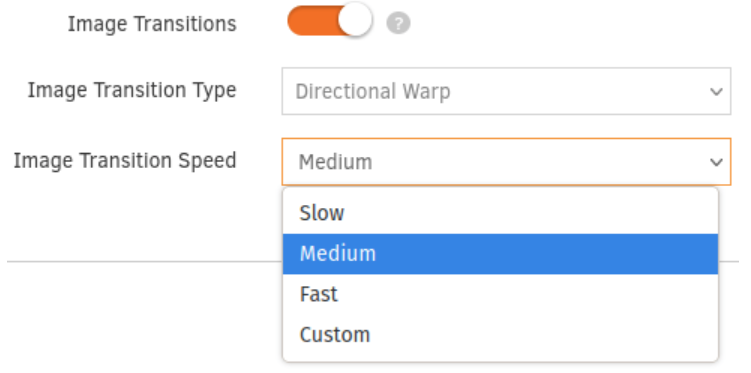Click the horizontal divider line to dismiss list
This screenshot has width=751, height=373.
[x=144, y=261]
